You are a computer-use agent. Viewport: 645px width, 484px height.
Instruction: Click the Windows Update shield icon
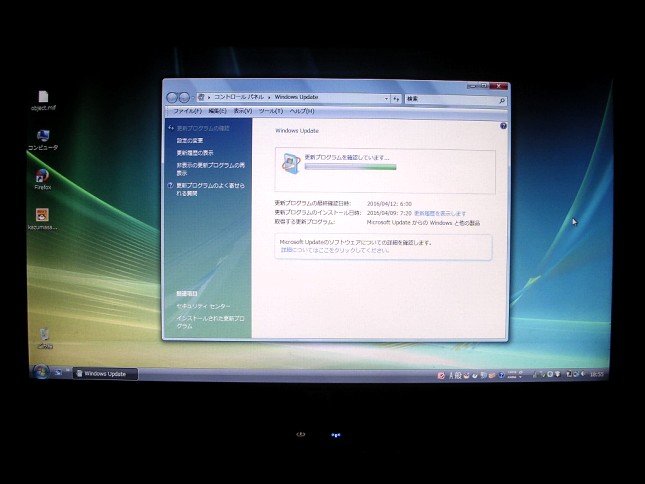pos(291,163)
